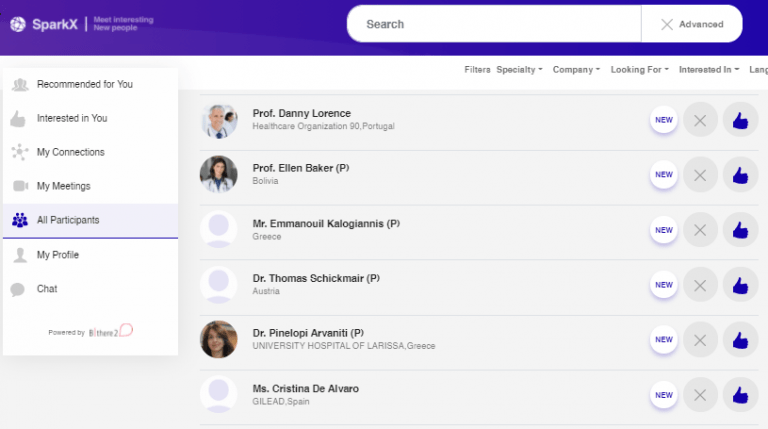768x429 pixels.
Task: Dismiss Prof. Ellen Baker with X
Action: [x=700, y=175]
